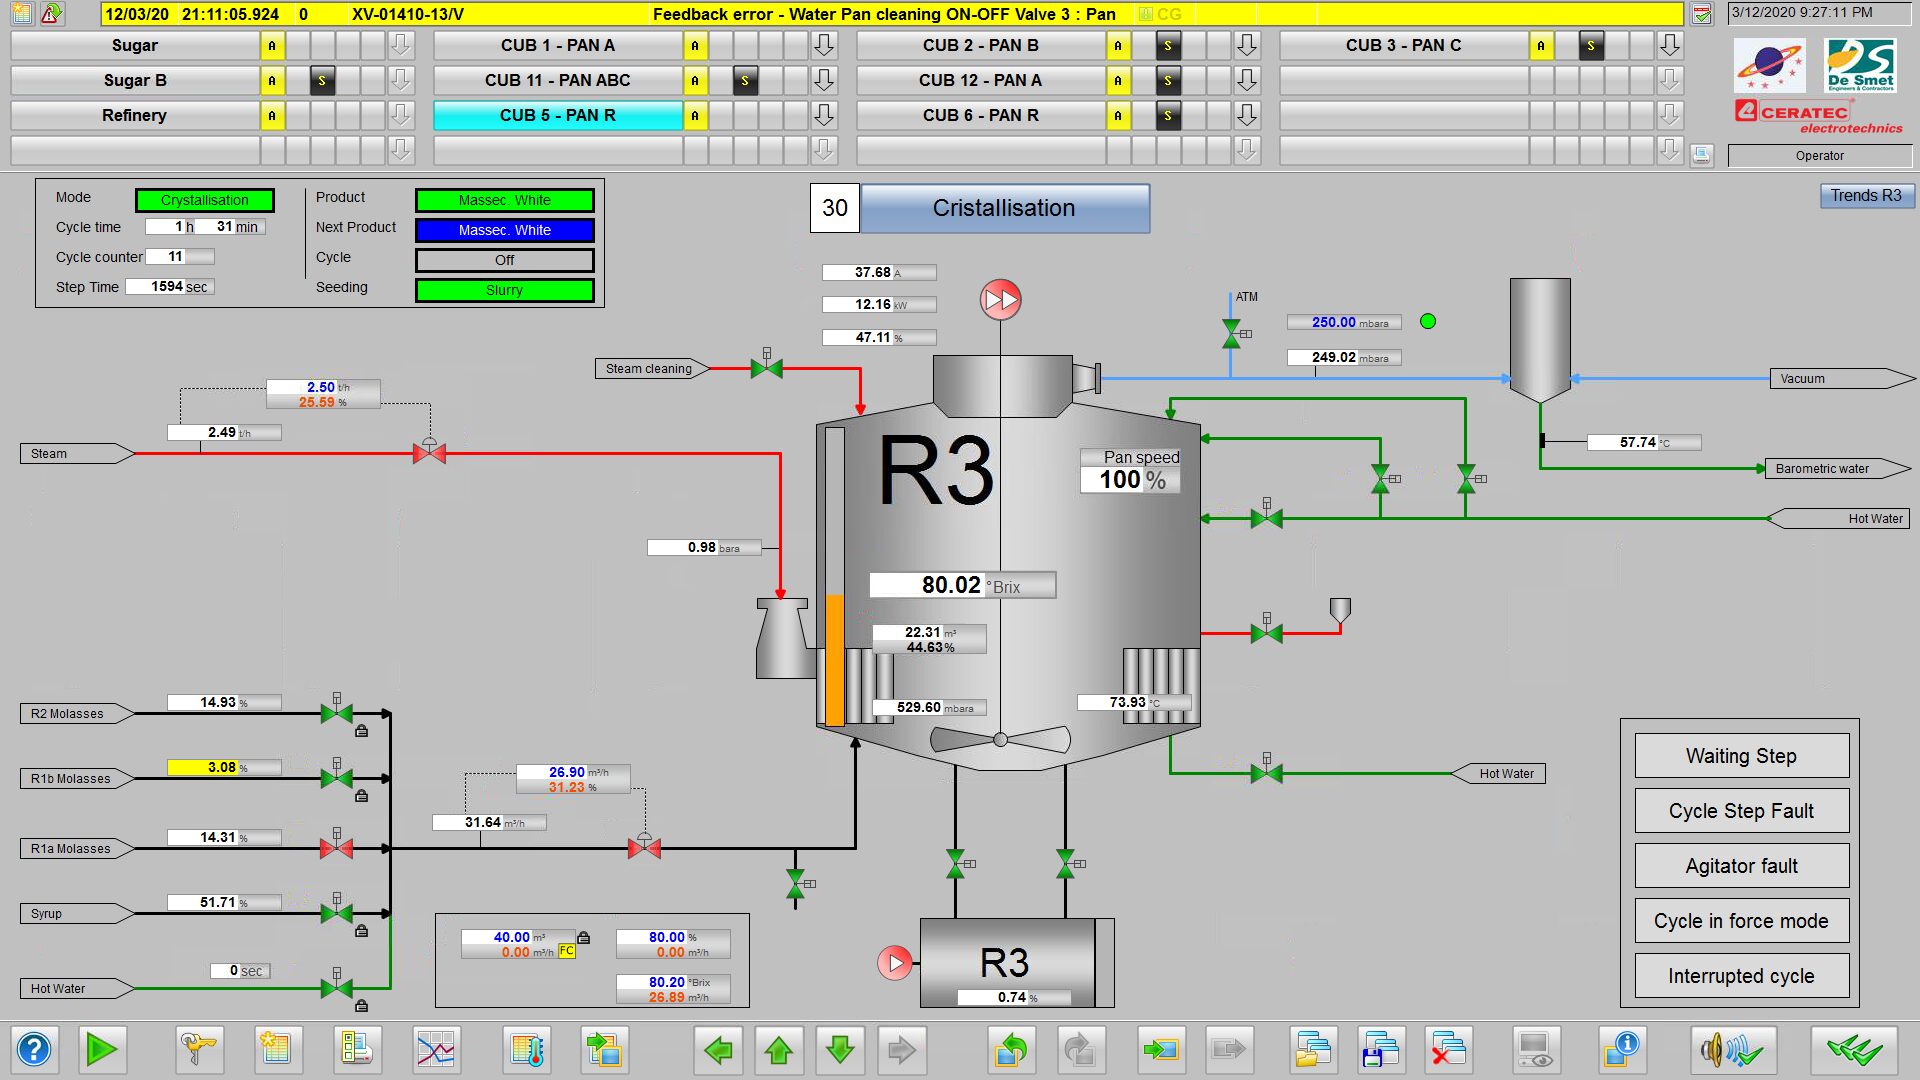The image size is (1920, 1080).
Task: Click the double checkmark acknowledge-all icon
Action: [1853, 1050]
